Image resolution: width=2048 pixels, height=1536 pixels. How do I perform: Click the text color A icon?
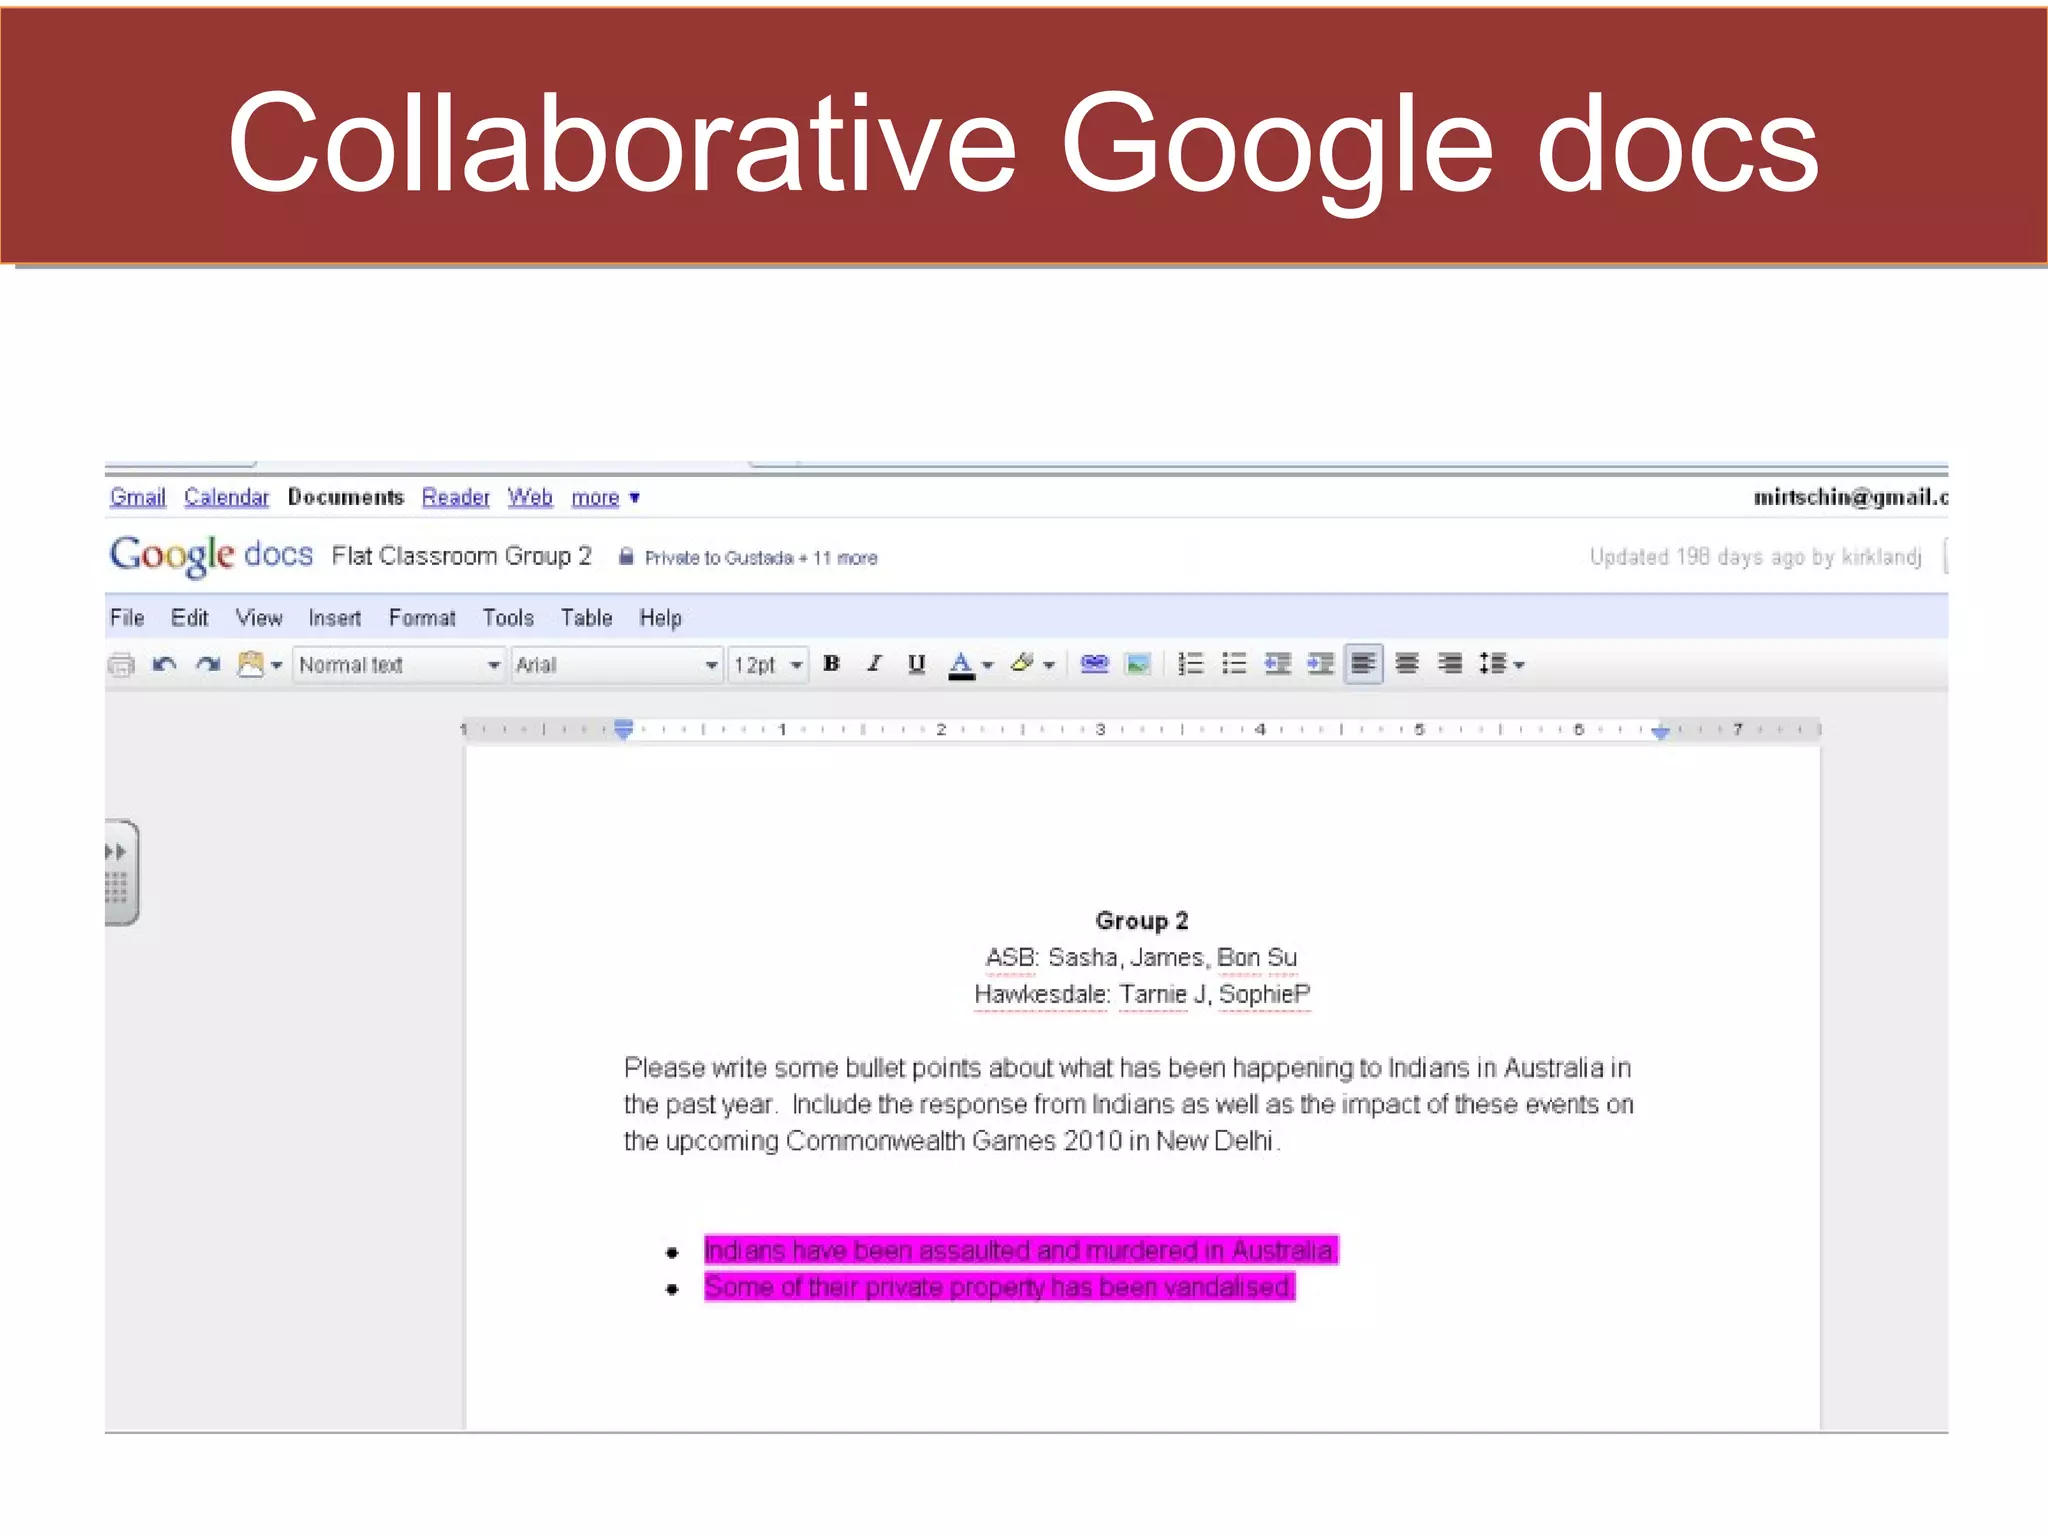(961, 665)
